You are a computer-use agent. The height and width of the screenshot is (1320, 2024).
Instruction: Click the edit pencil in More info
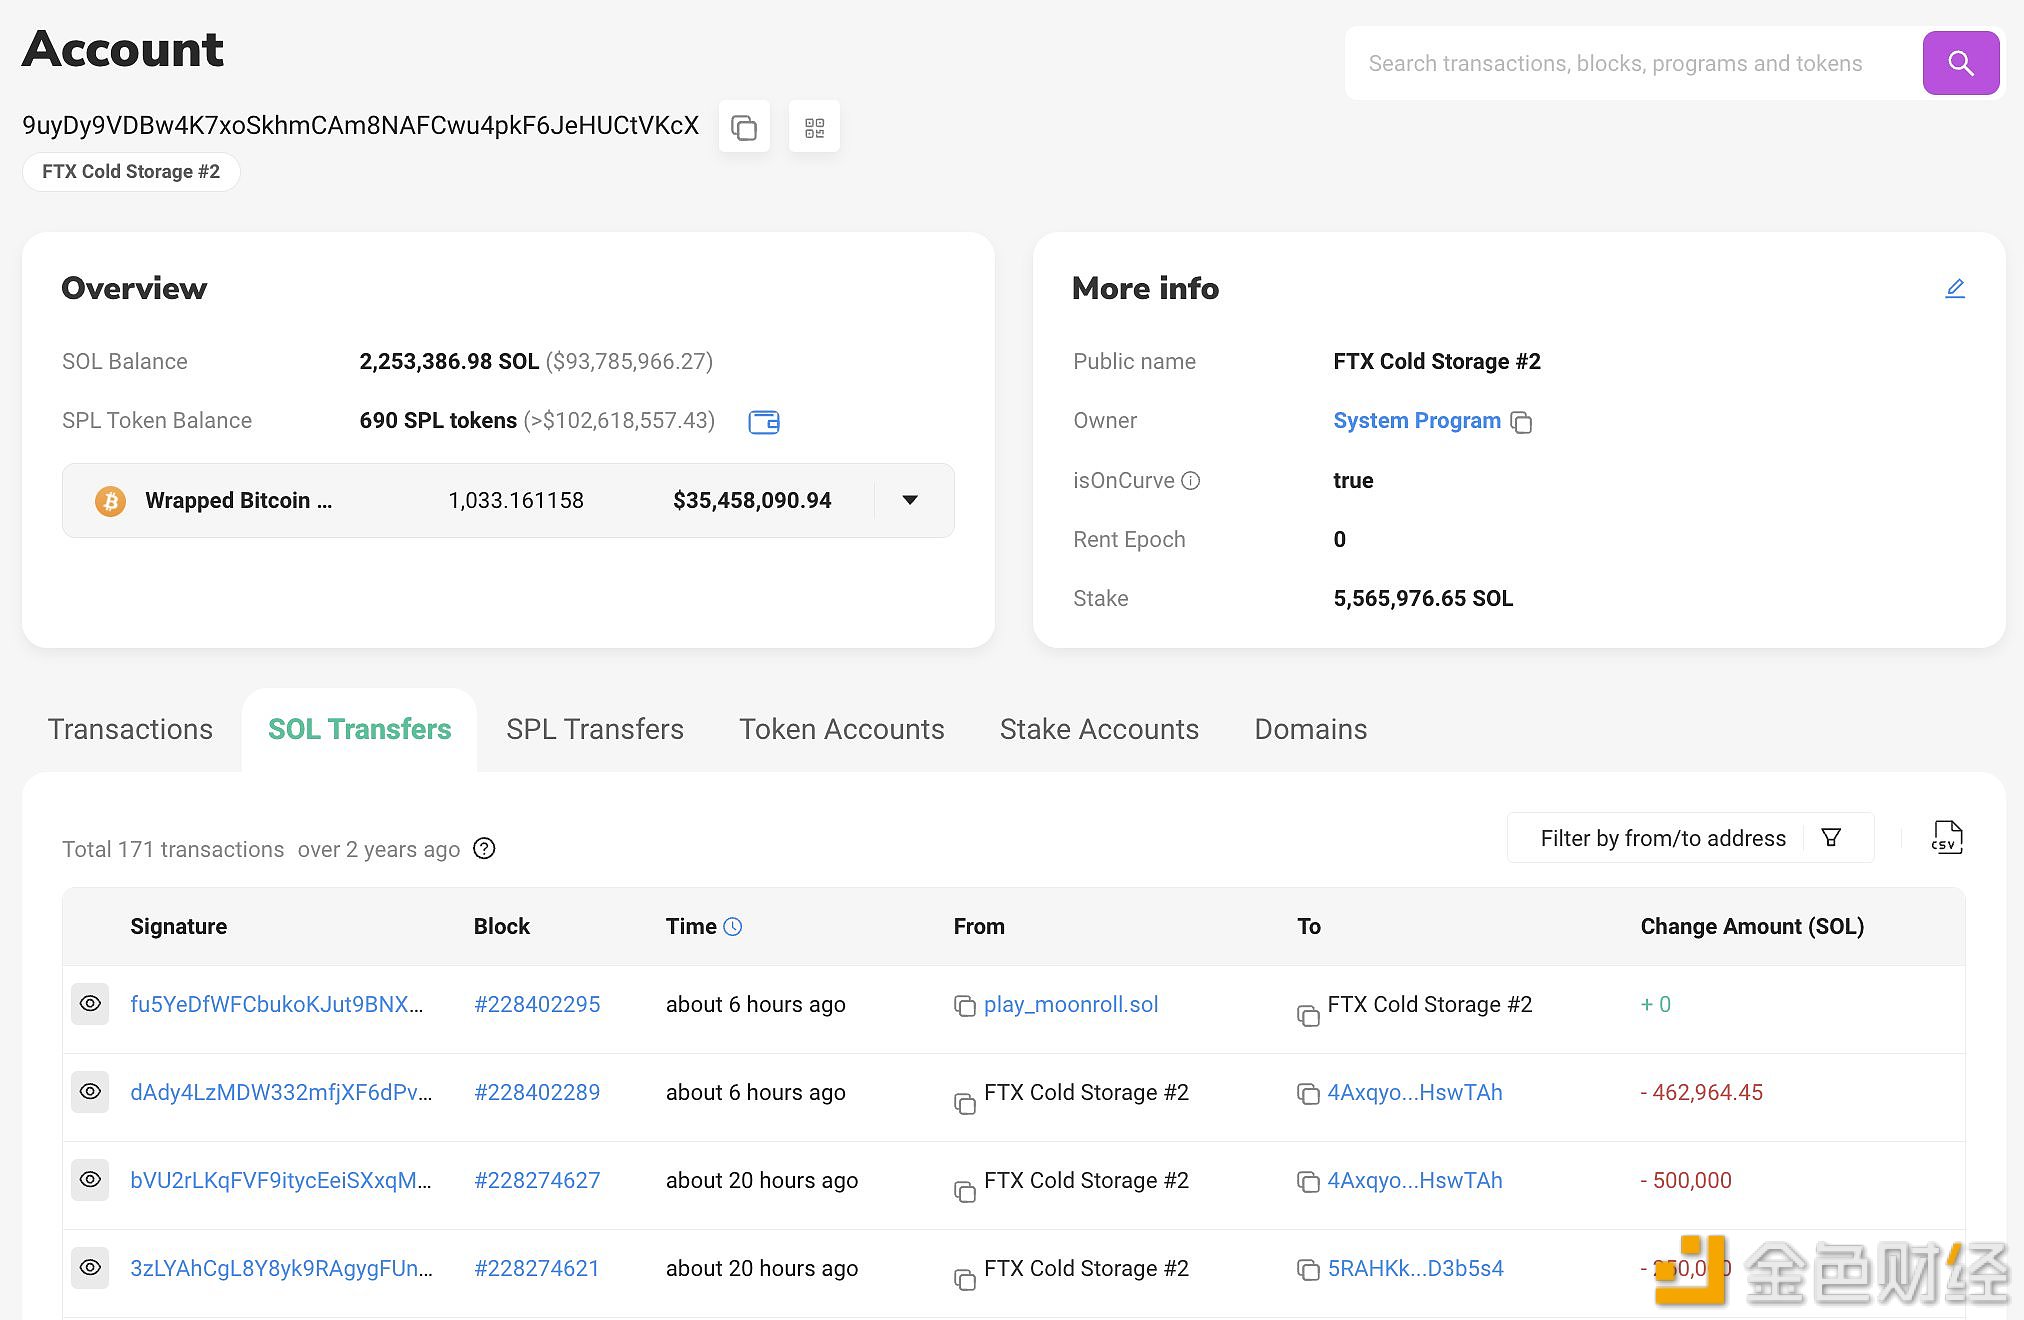pyautogui.click(x=1955, y=288)
